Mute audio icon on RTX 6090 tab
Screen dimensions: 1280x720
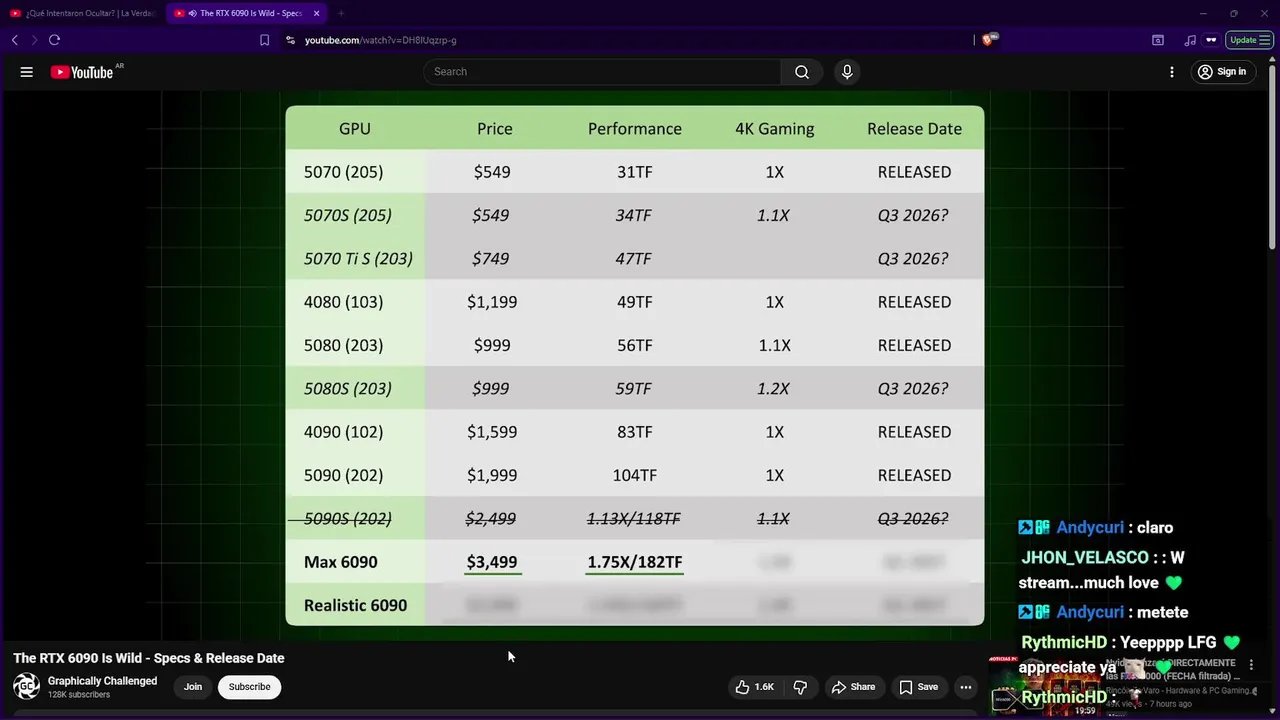click(192, 13)
